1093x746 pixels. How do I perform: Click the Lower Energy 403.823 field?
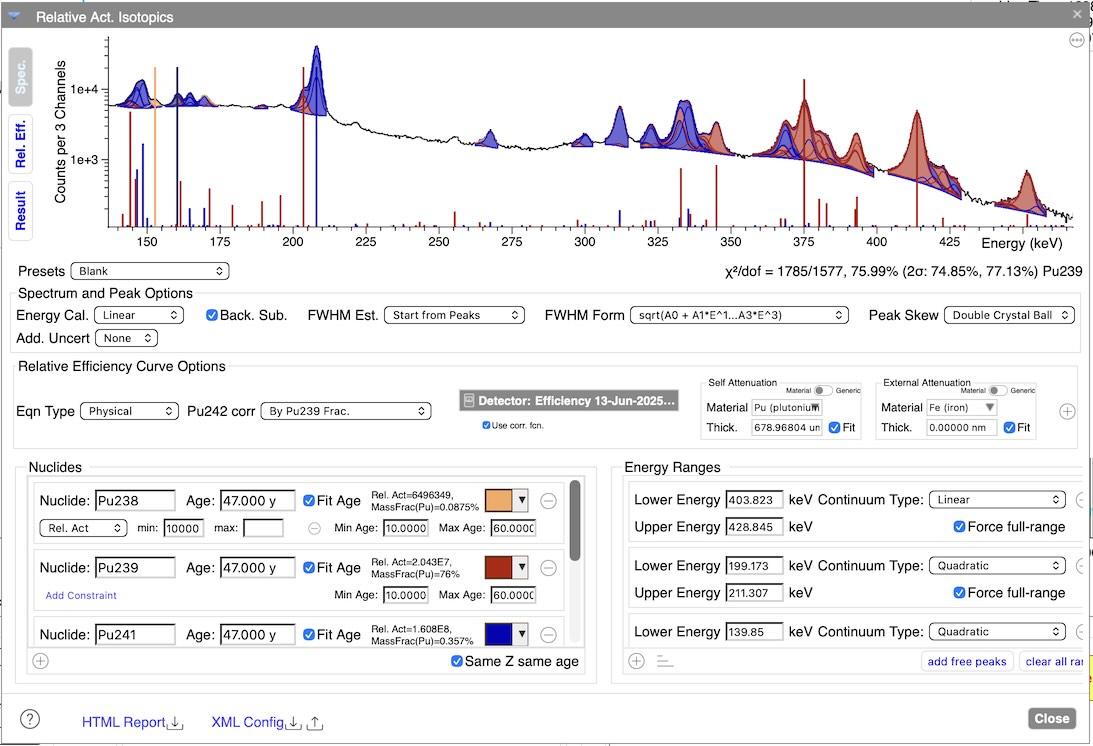[754, 500]
